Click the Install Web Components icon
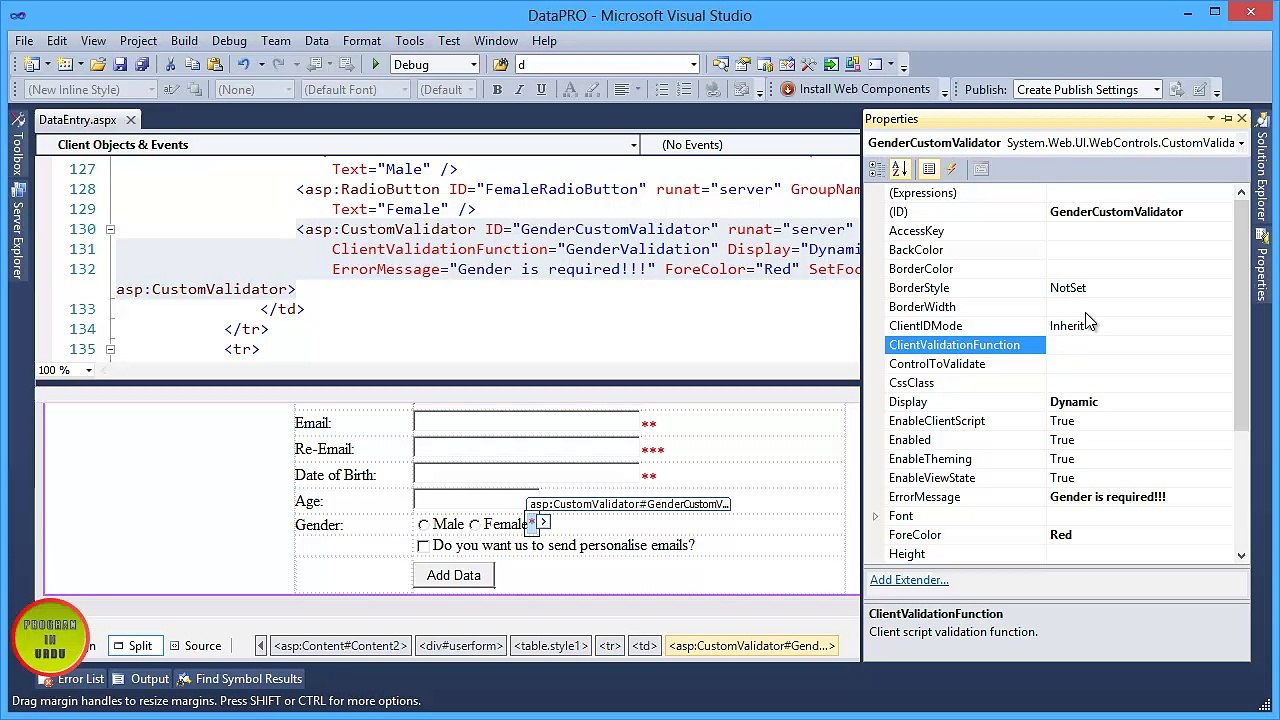Image resolution: width=1280 pixels, height=720 pixels. tap(788, 90)
